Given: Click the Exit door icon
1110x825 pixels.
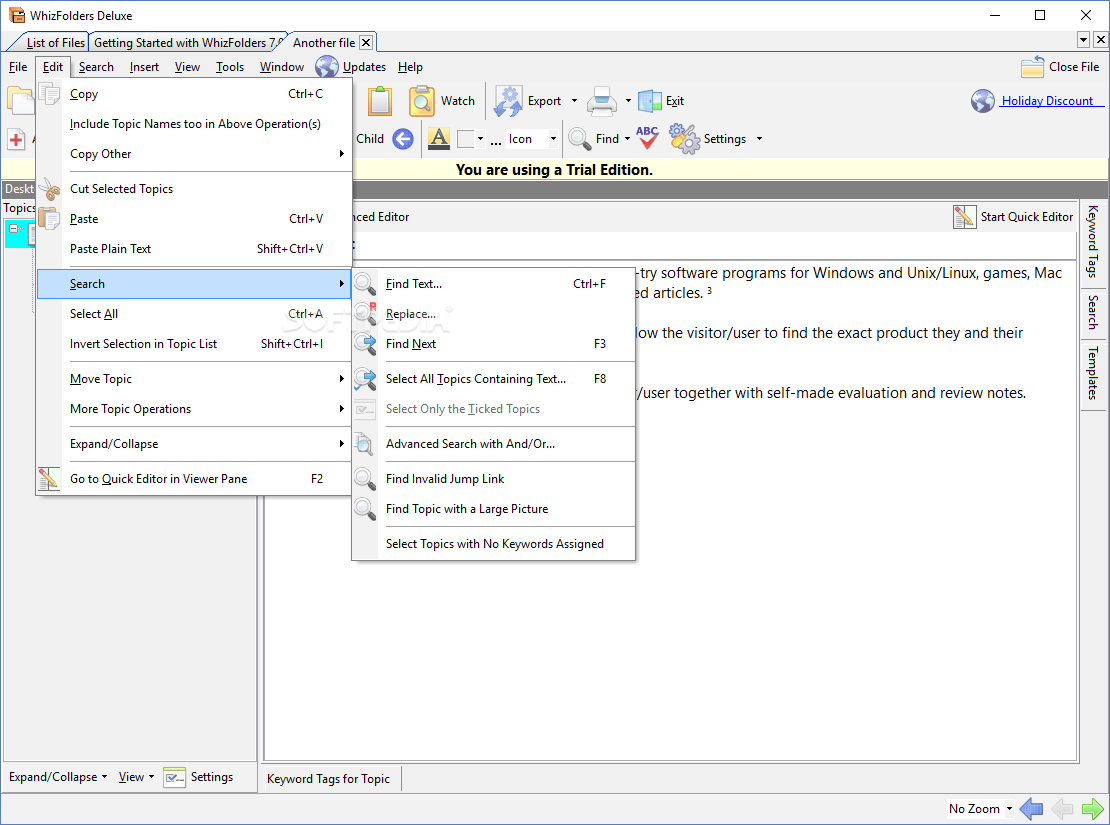Looking at the screenshot, I should tap(649, 101).
